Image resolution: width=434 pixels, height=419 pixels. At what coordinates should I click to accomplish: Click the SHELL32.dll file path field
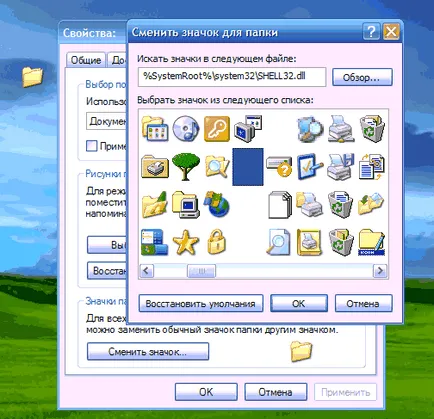(232, 77)
